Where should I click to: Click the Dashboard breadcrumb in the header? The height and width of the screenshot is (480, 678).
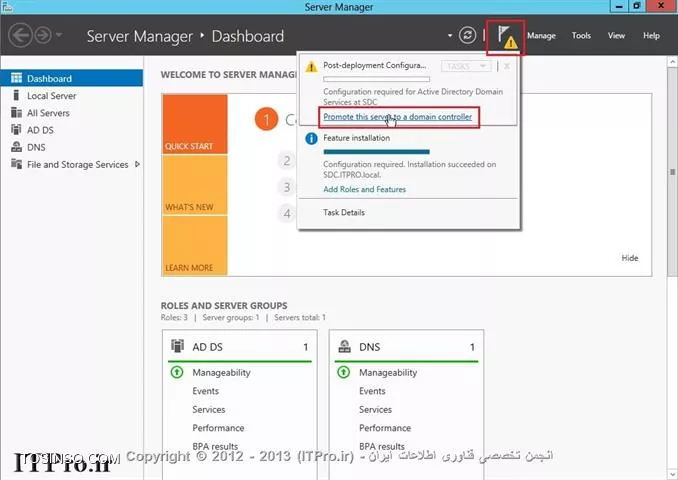coord(248,36)
